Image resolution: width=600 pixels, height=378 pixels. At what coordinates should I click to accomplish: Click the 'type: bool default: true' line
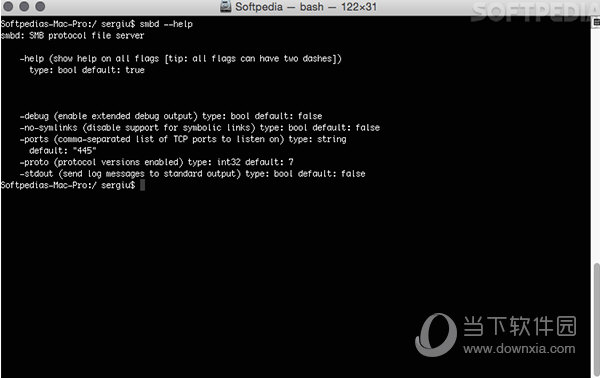click(x=87, y=70)
